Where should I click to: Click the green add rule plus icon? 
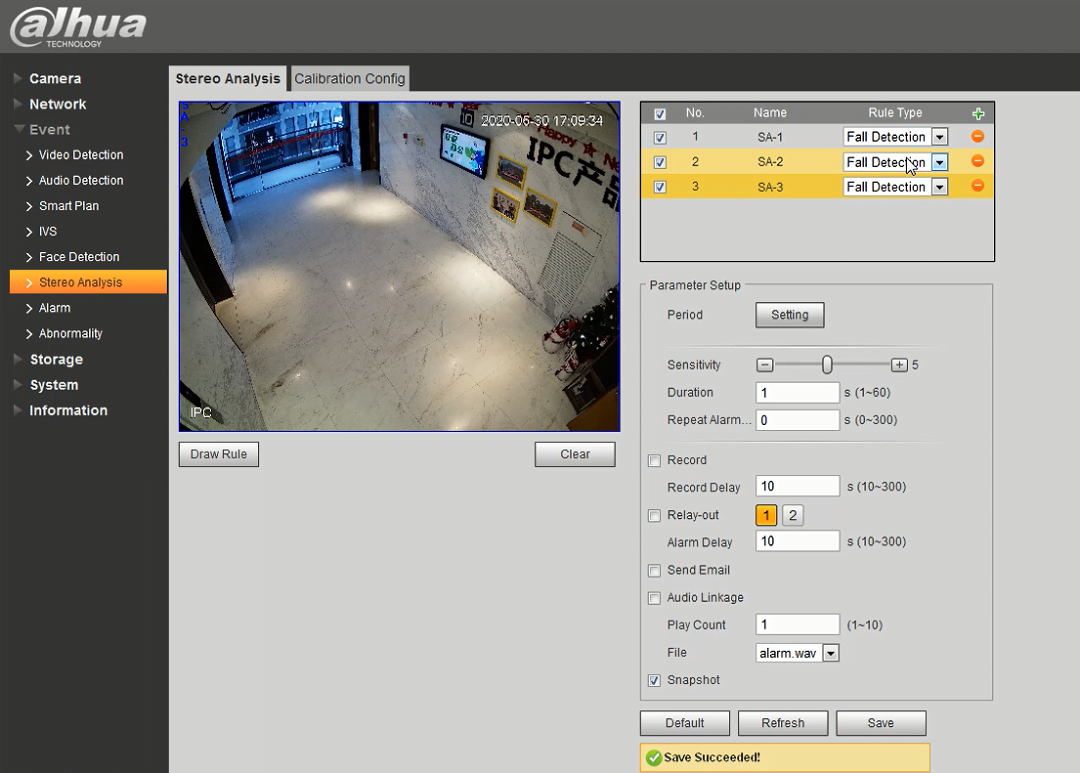(978, 114)
